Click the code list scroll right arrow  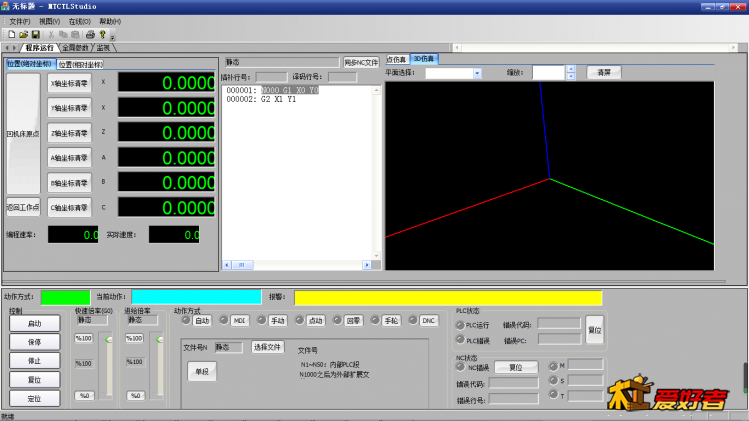tap(367, 265)
